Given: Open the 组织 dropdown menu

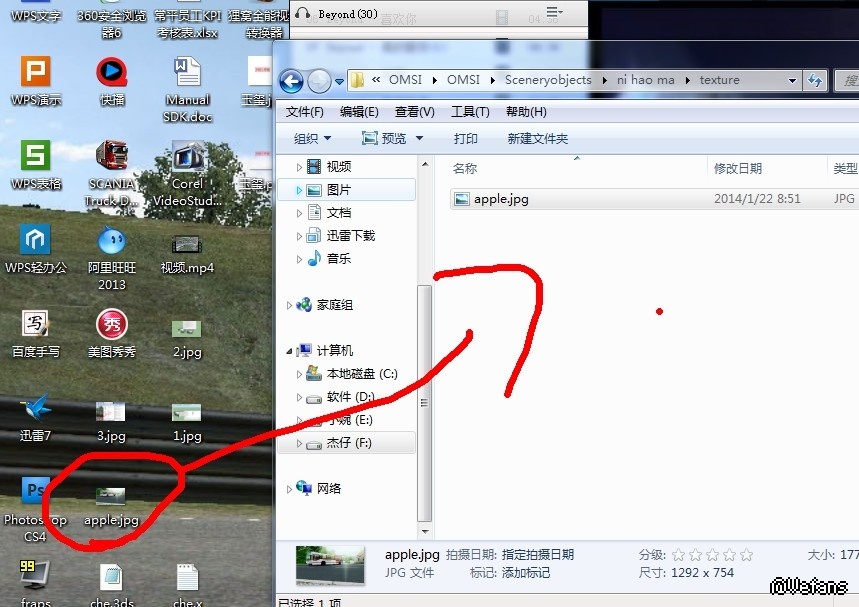Looking at the screenshot, I should (312, 139).
